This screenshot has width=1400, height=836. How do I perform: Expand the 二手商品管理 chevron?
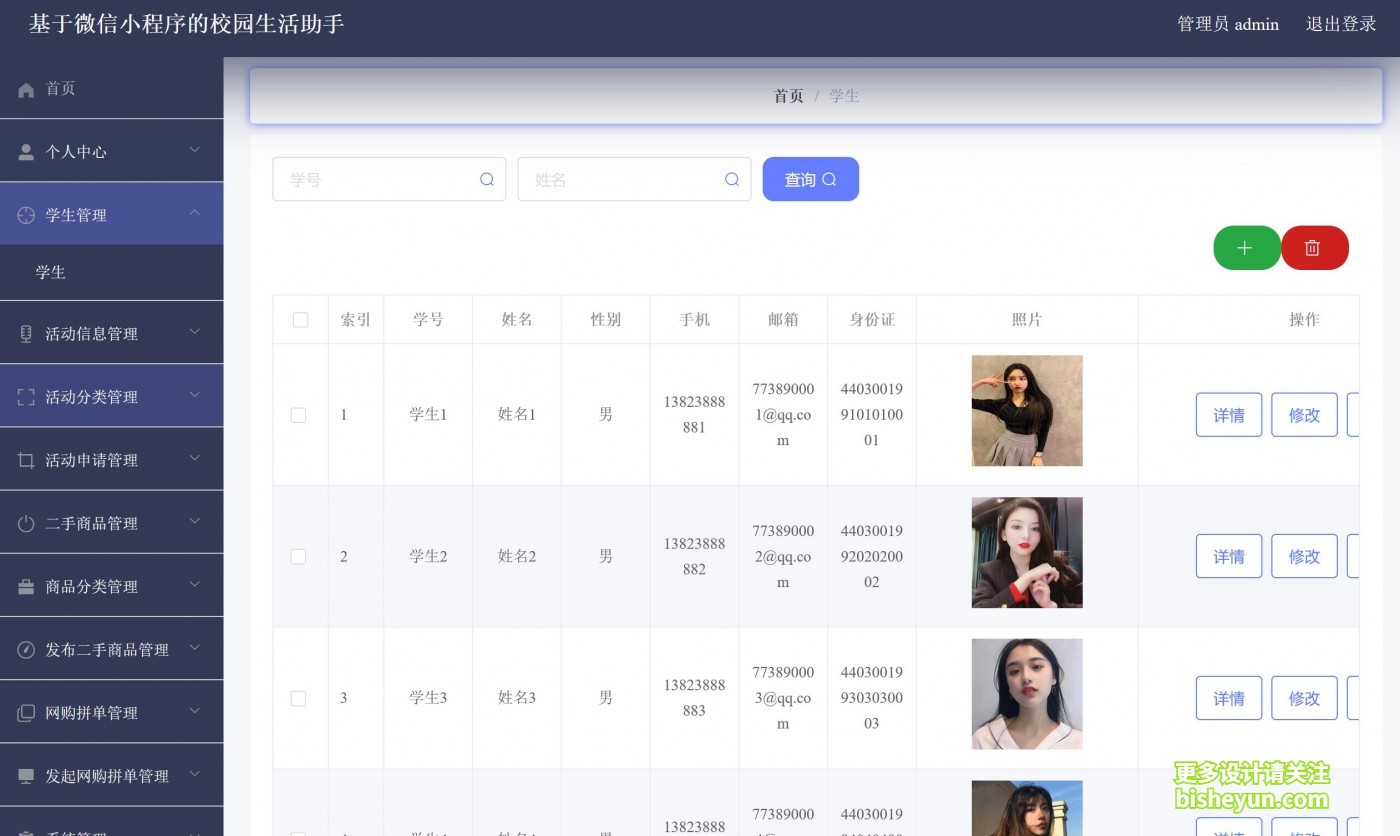pyautogui.click(x=195, y=521)
